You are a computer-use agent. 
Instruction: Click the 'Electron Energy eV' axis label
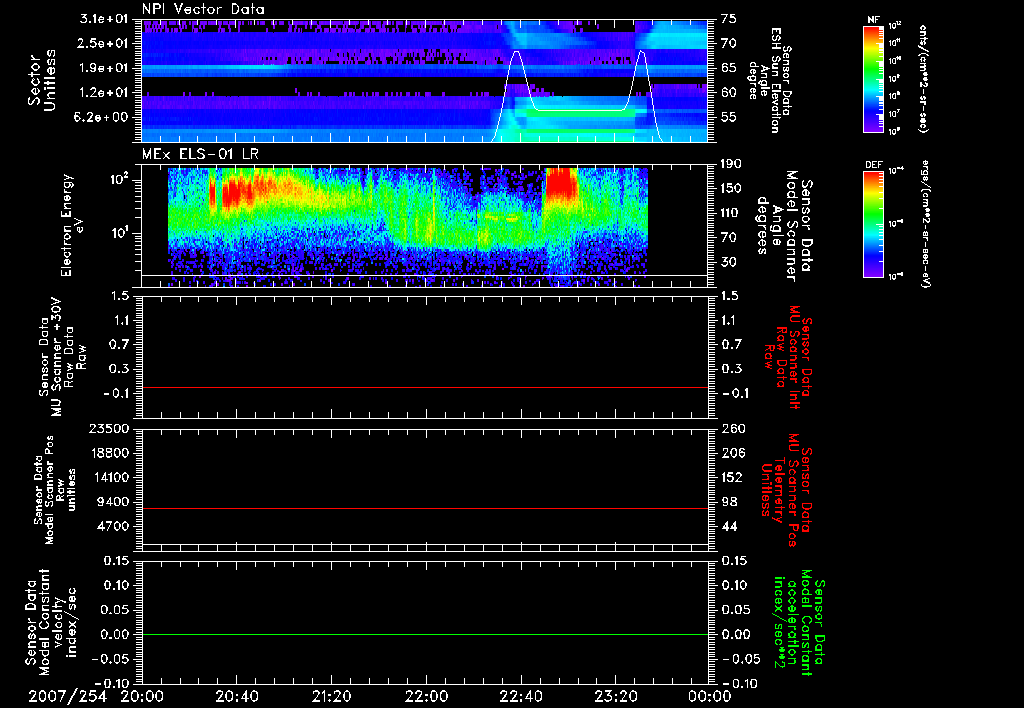tap(73, 225)
